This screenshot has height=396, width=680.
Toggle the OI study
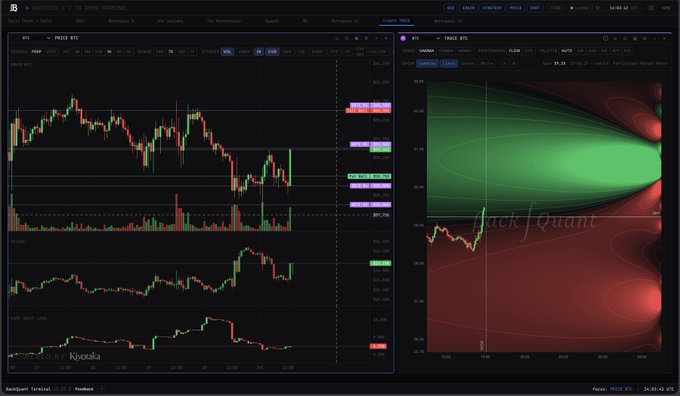pyautogui.click(x=259, y=52)
